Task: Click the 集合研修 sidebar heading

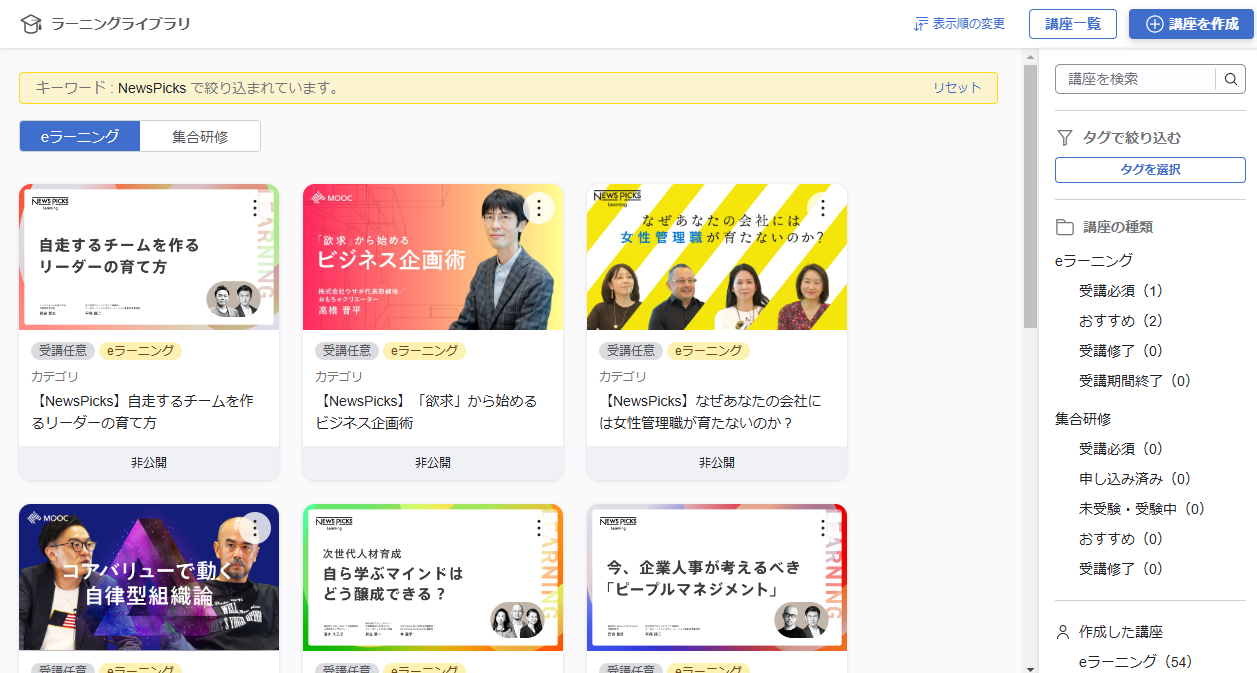Action: [x=1083, y=419]
